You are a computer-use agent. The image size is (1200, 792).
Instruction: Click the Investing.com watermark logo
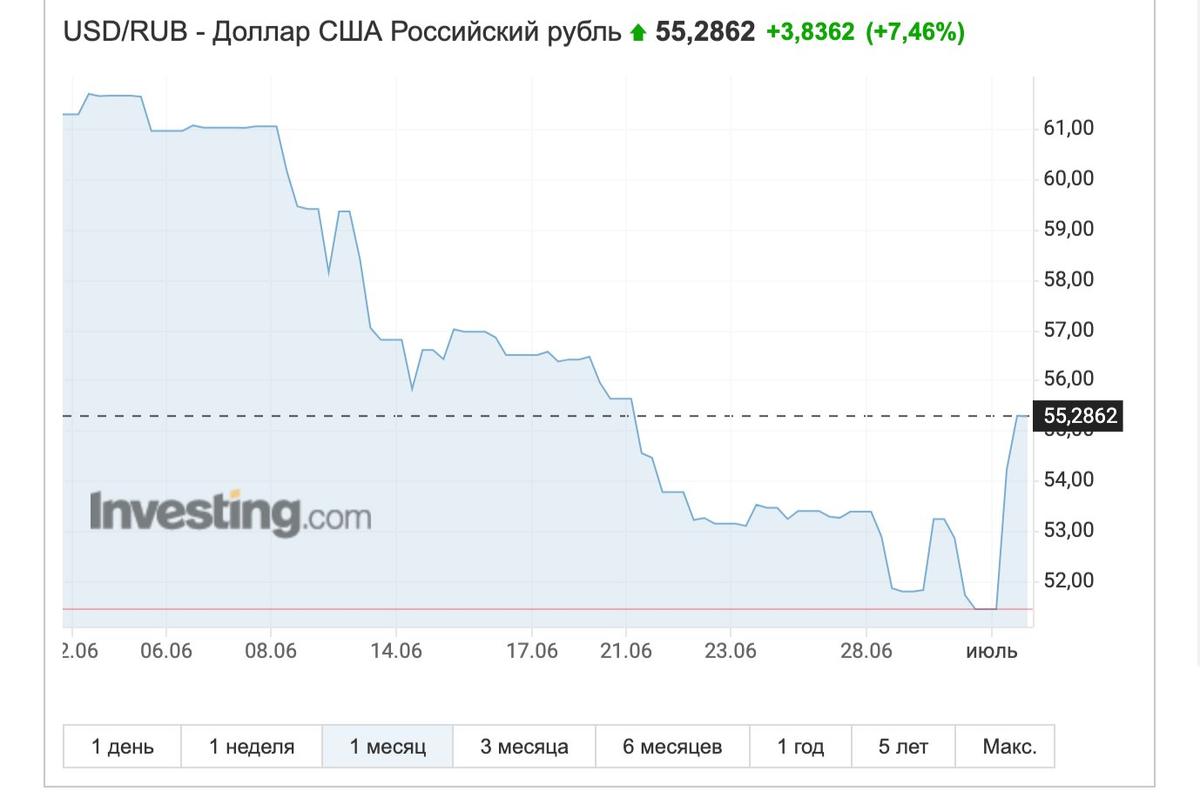click(x=233, y=510)
